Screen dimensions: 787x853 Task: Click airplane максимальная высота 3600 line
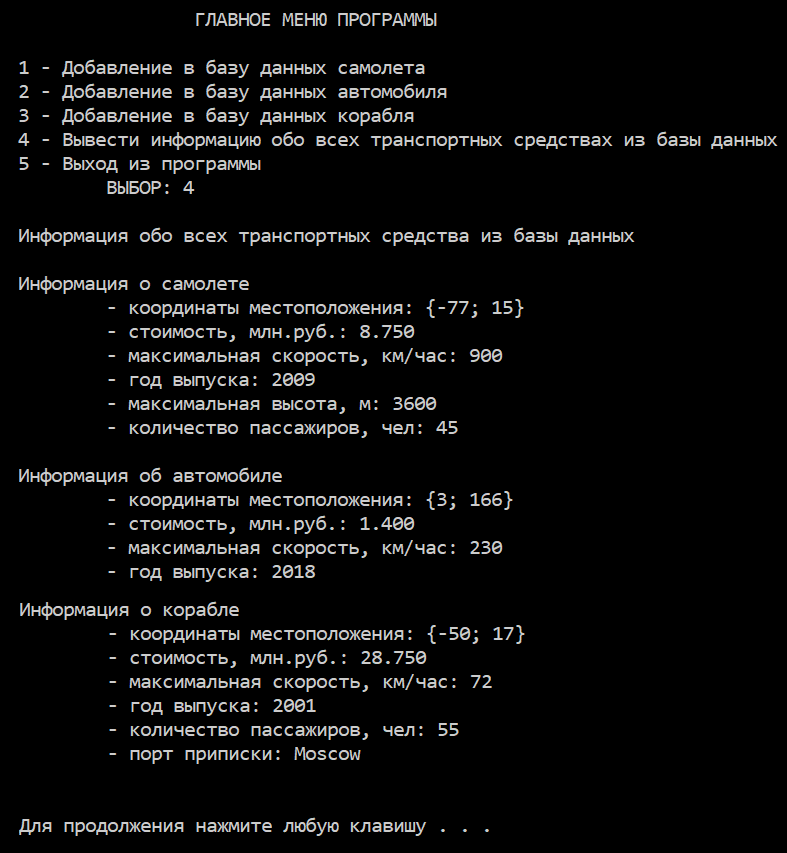click(271, 404)
